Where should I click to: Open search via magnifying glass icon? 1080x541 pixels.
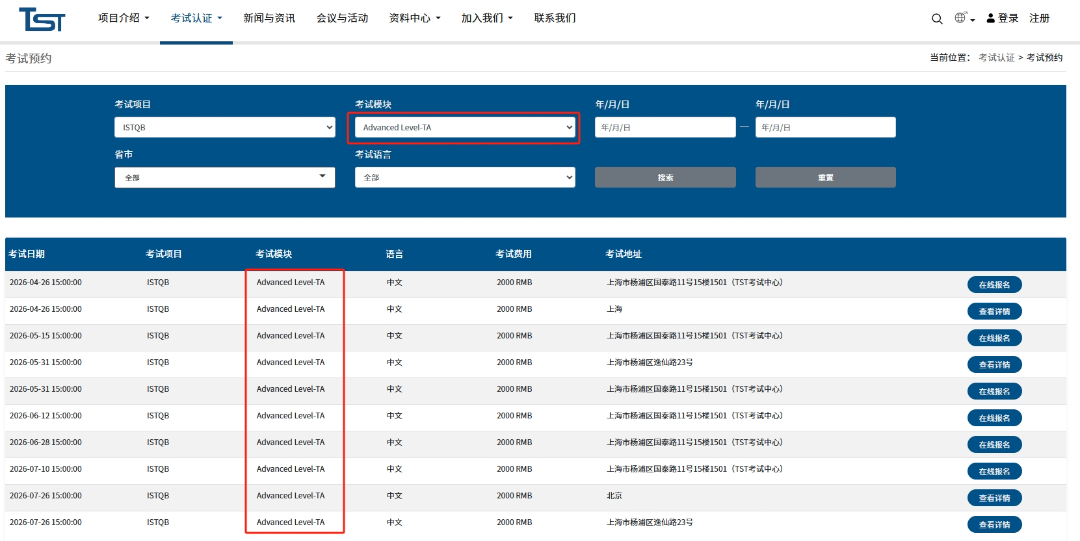[937, 19]
